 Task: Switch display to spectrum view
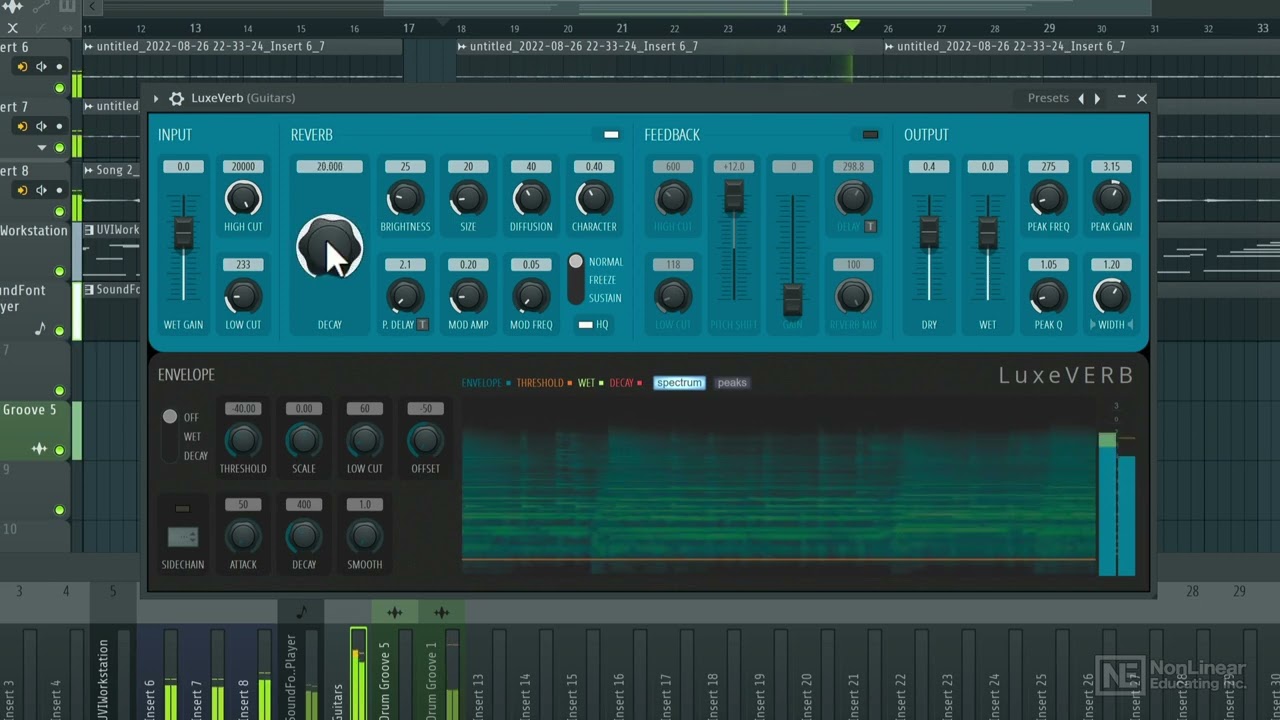coord(679,383)
